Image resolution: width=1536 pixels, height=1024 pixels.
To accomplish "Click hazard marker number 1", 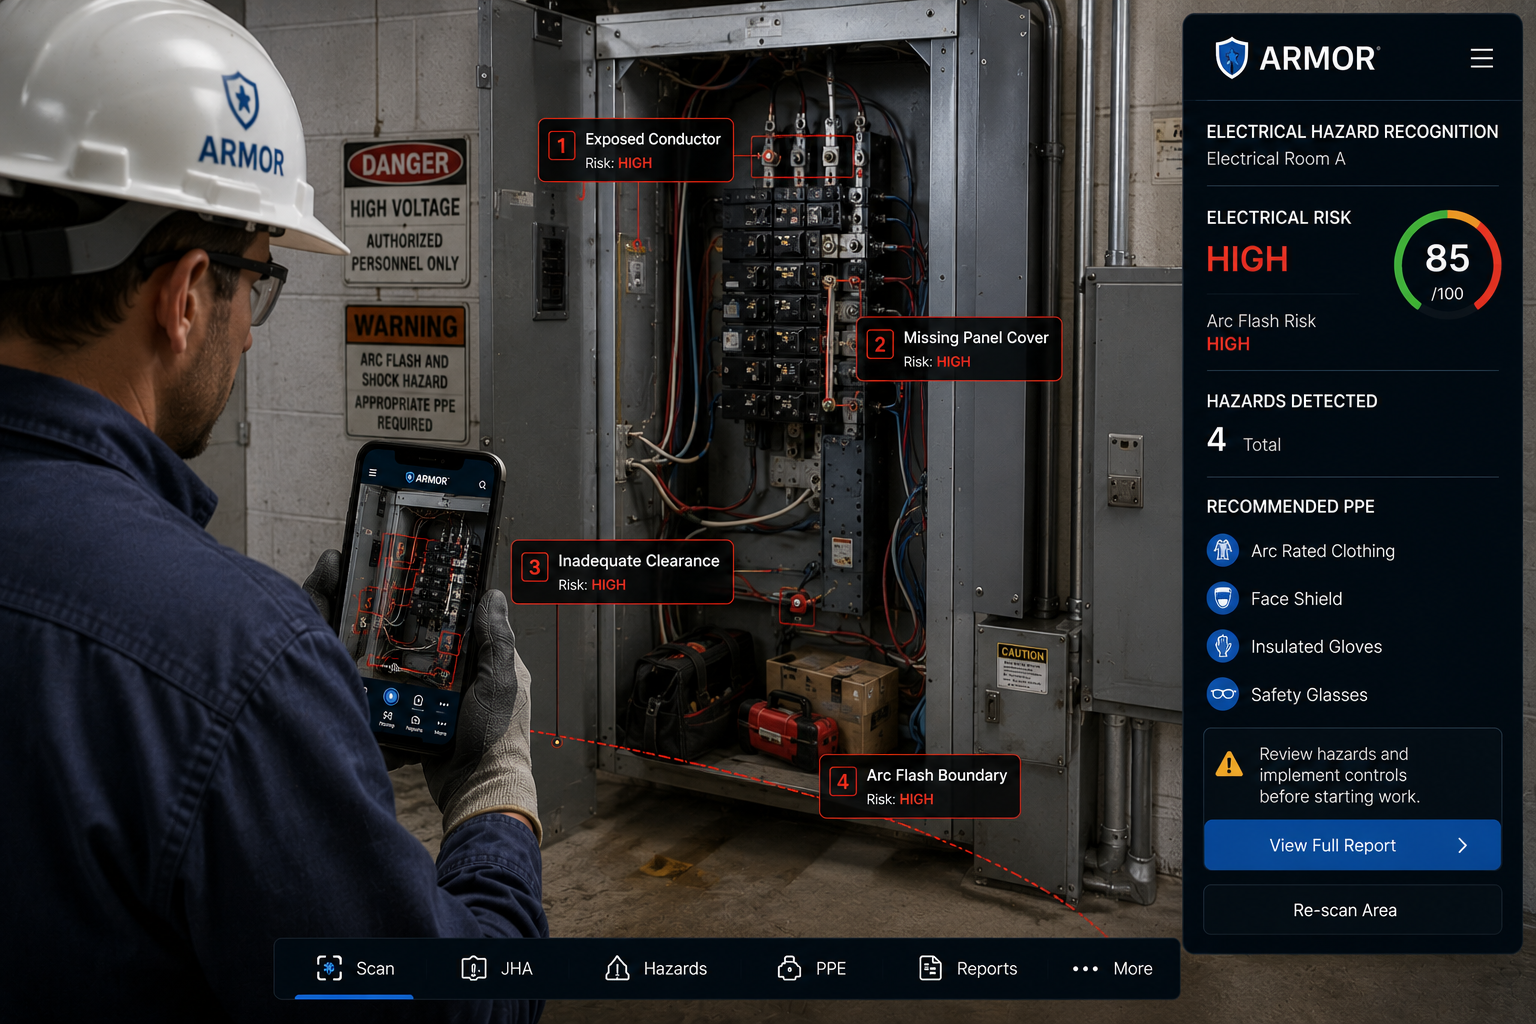I will pyautogui.click(x=562, y=146).
